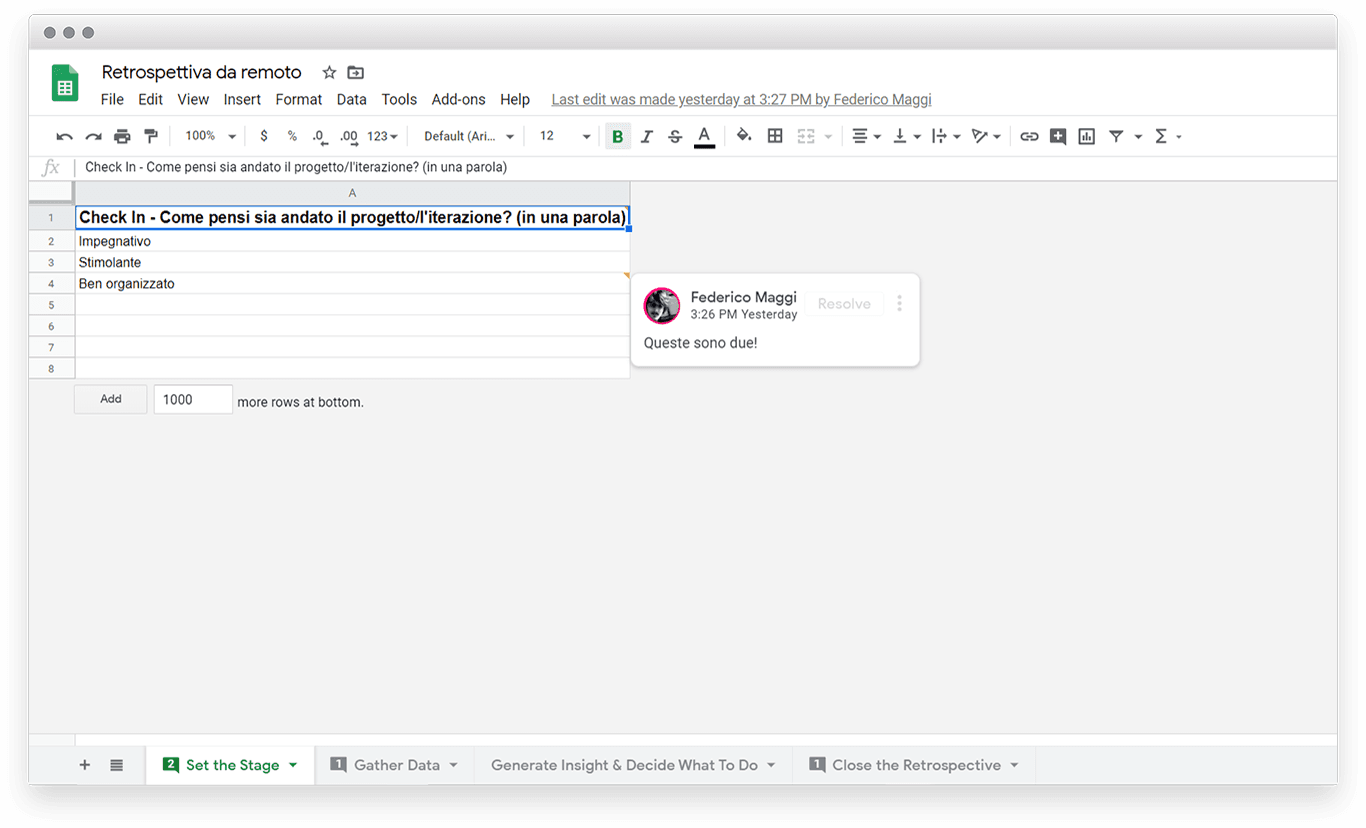Open the font family dropdown
The width and height of the screenshot is (1366, 828).
tap(469, 136)
